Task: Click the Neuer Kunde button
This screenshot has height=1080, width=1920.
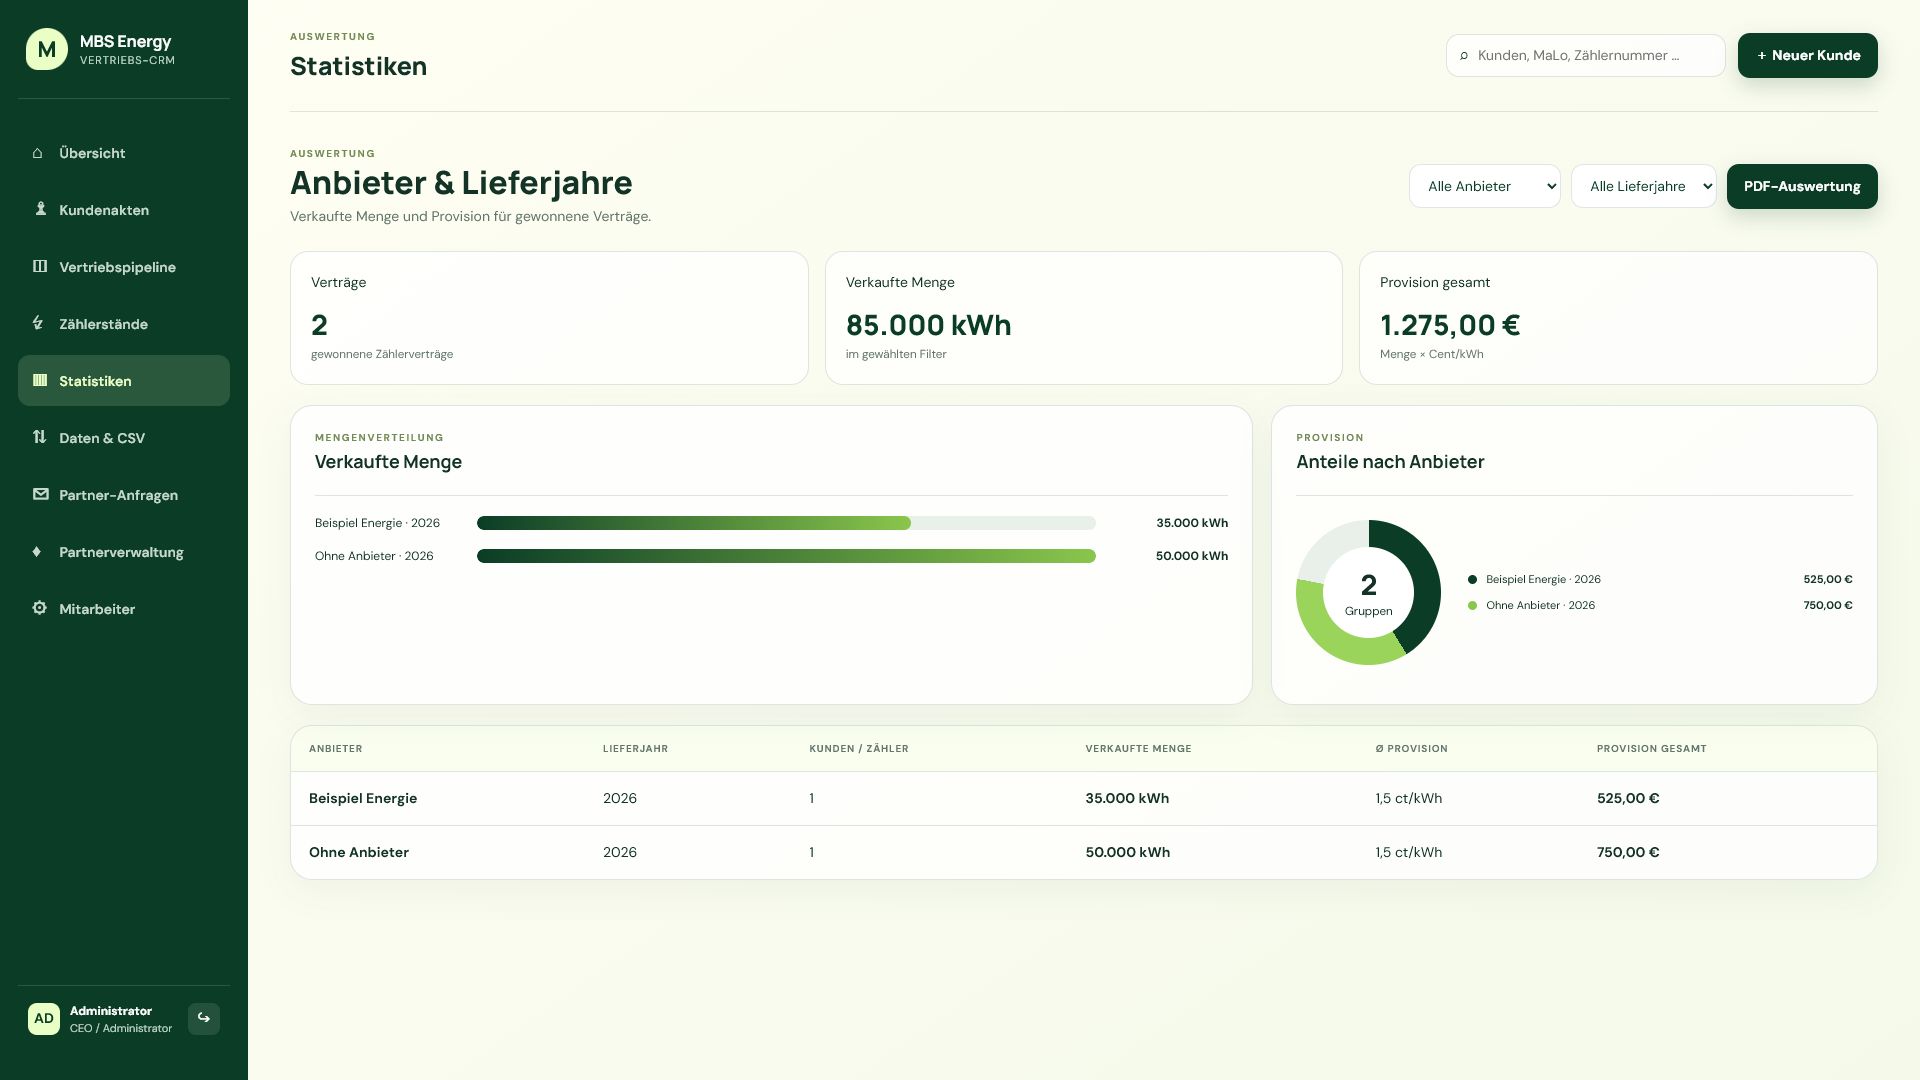Action: (x=1808, y=55)
